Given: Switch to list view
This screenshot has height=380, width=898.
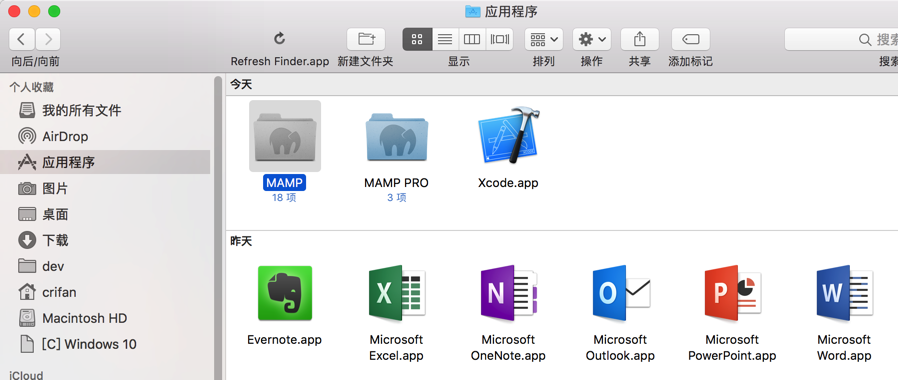Looking at the screenshot, I should [445, 39].
